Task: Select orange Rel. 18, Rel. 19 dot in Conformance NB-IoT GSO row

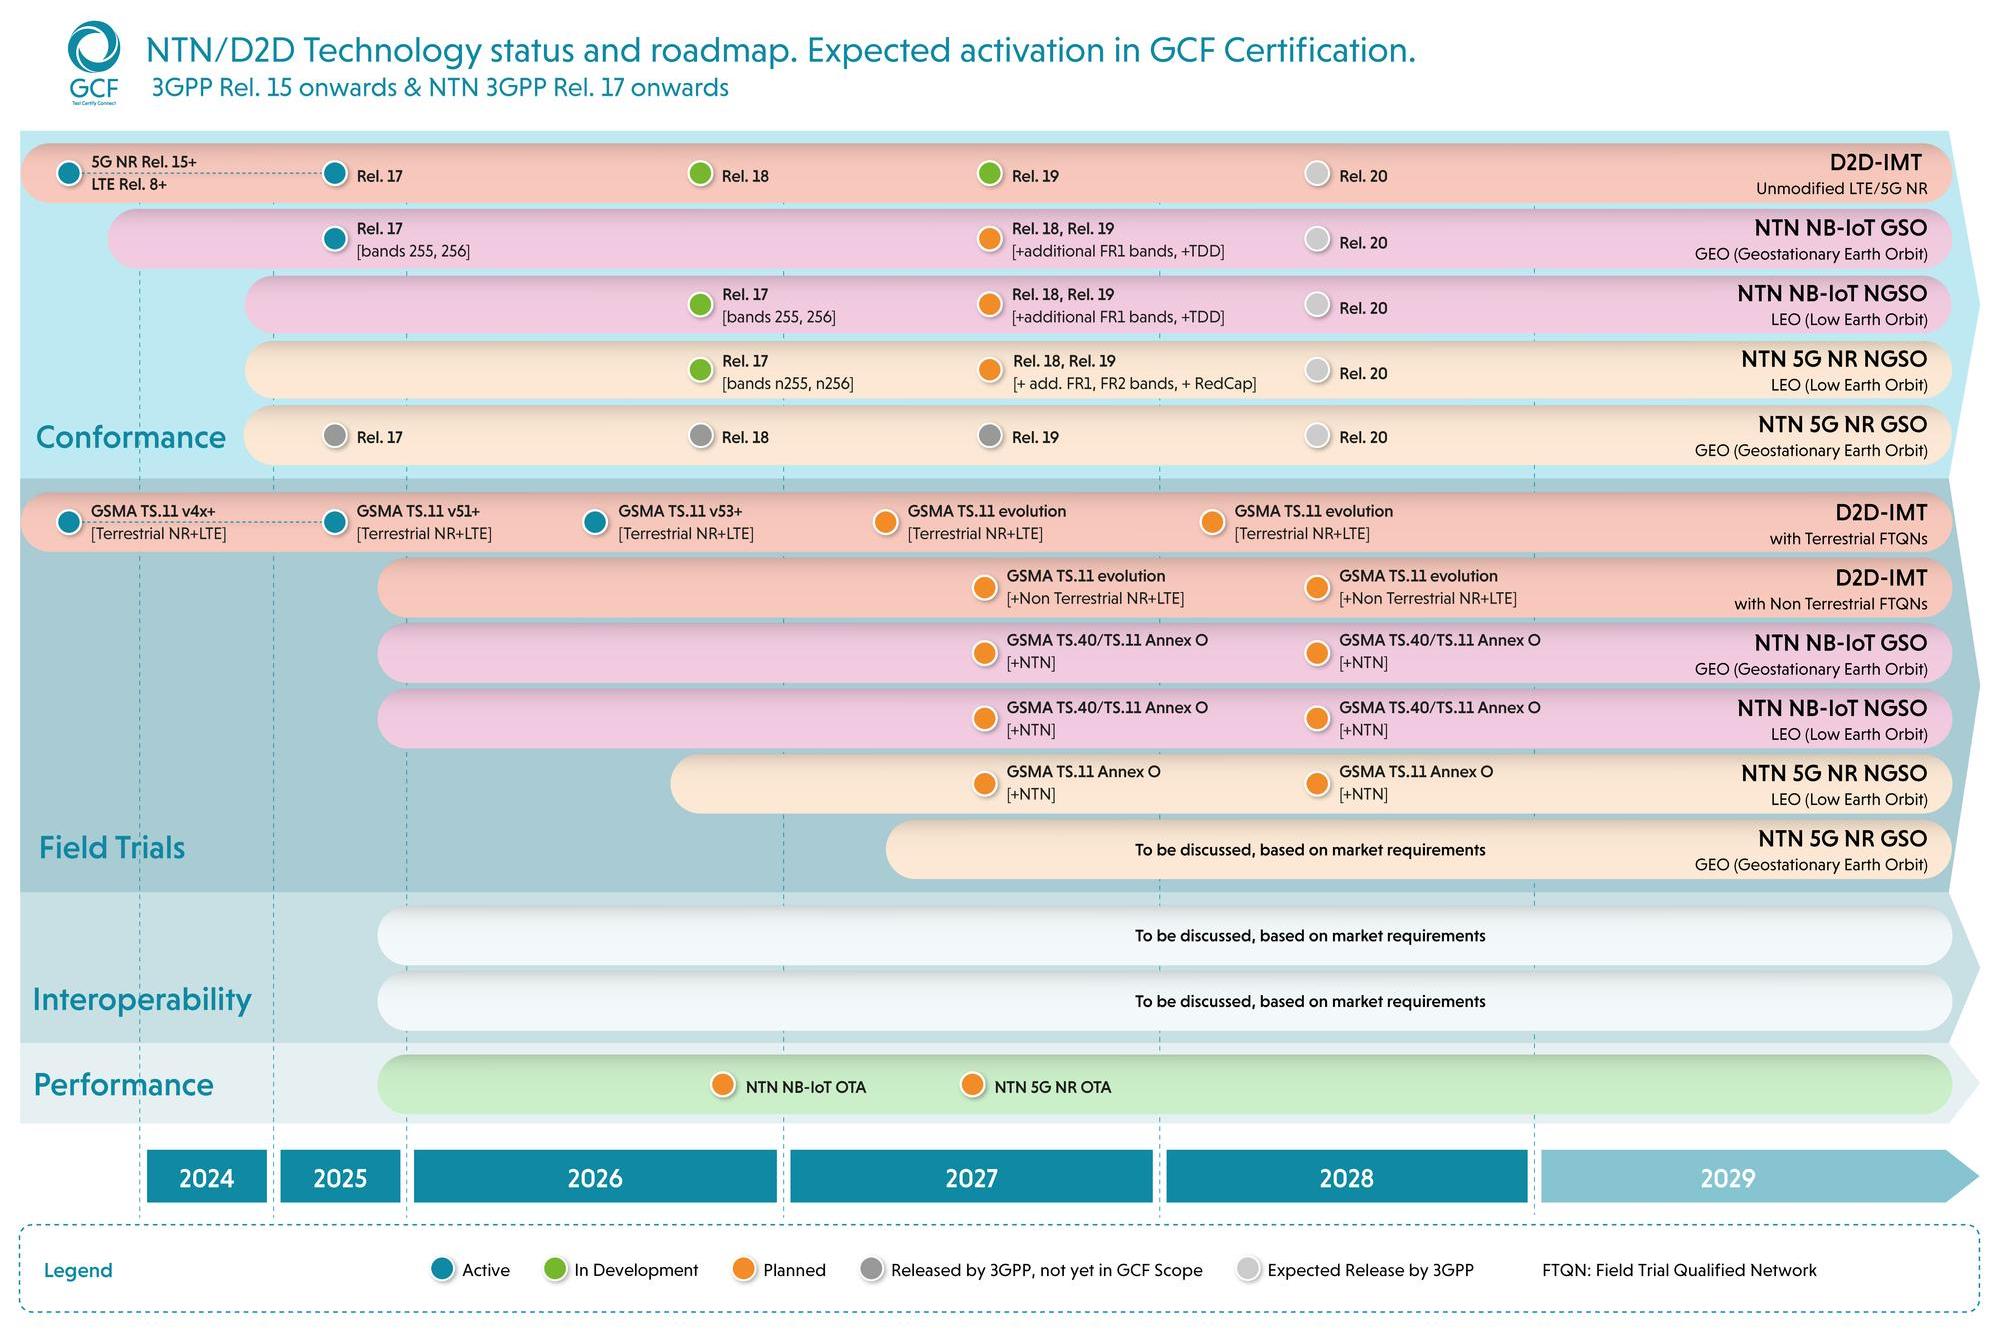Action: [x=990, y=239]
